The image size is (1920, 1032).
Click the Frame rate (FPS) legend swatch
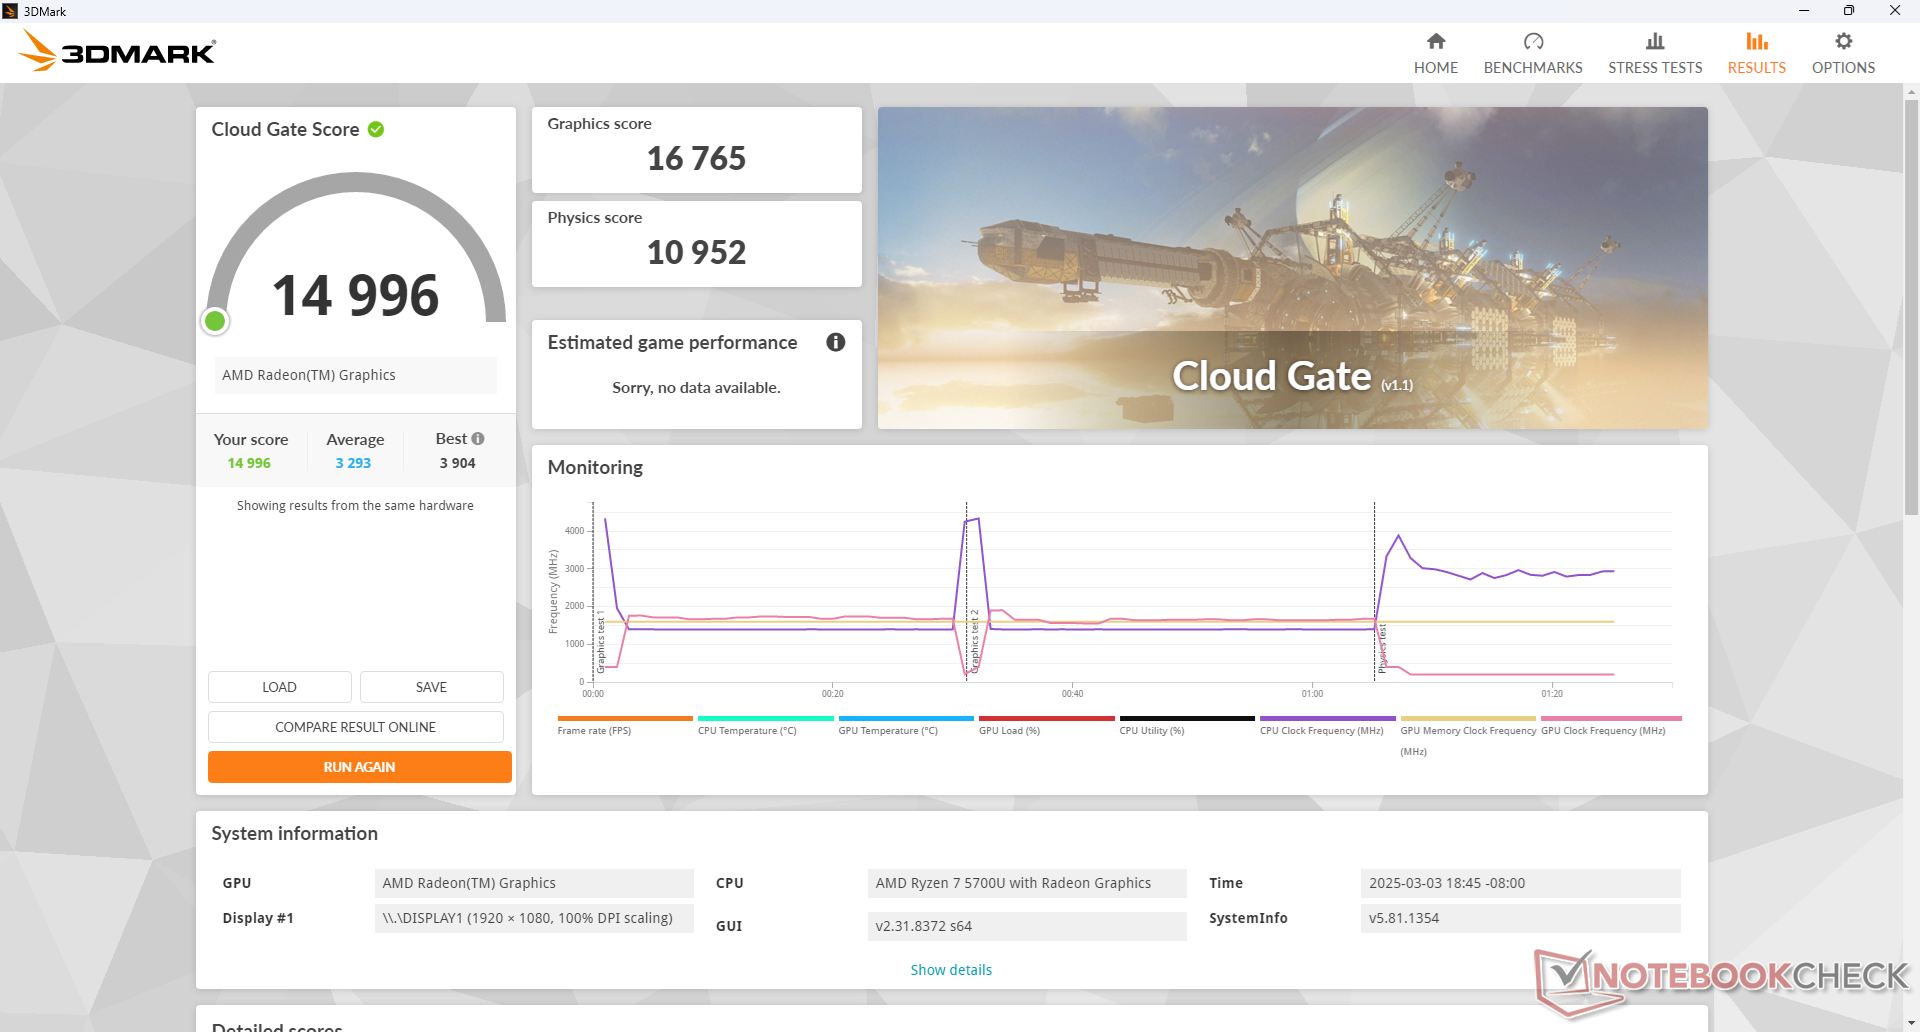(625, 718)
